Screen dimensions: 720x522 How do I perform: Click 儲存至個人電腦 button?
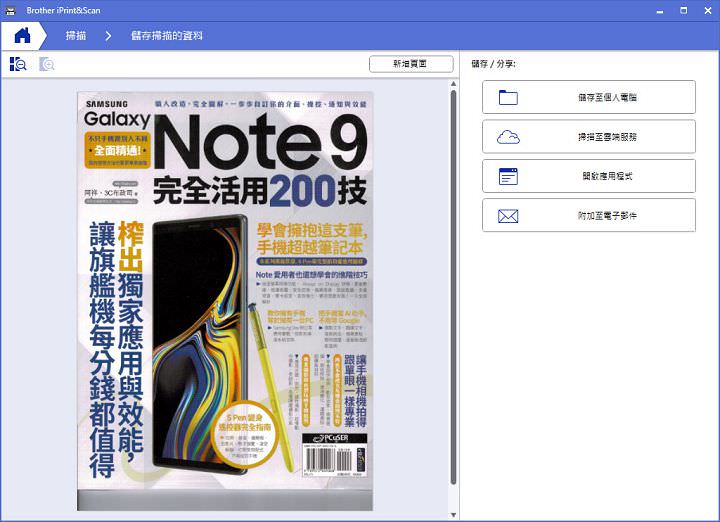click(589, 97)
